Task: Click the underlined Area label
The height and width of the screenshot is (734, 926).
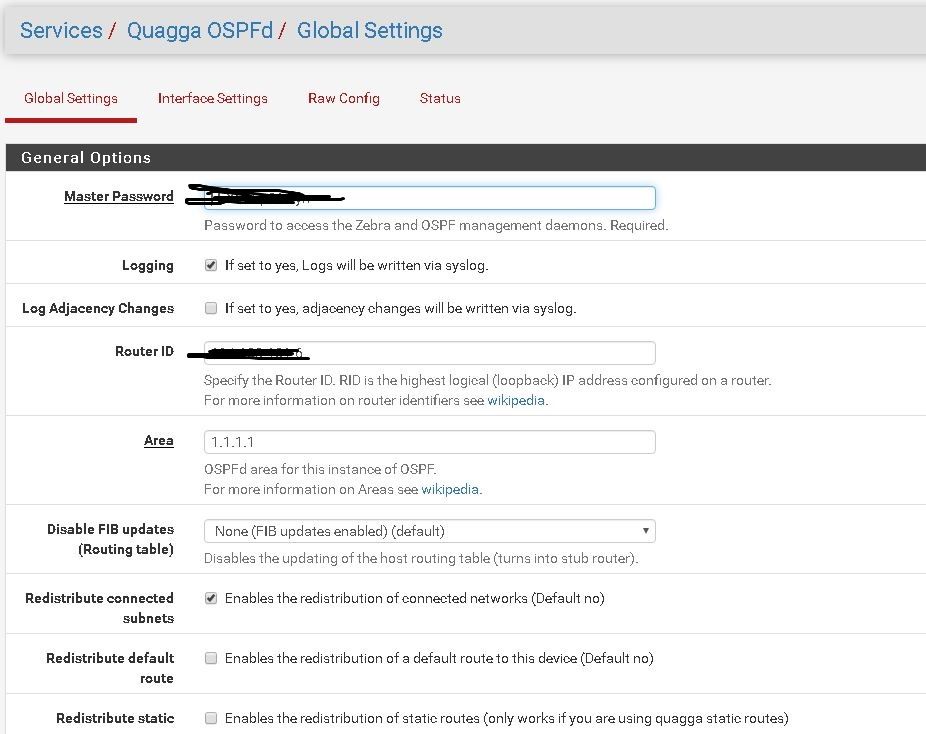Action: 159,441
